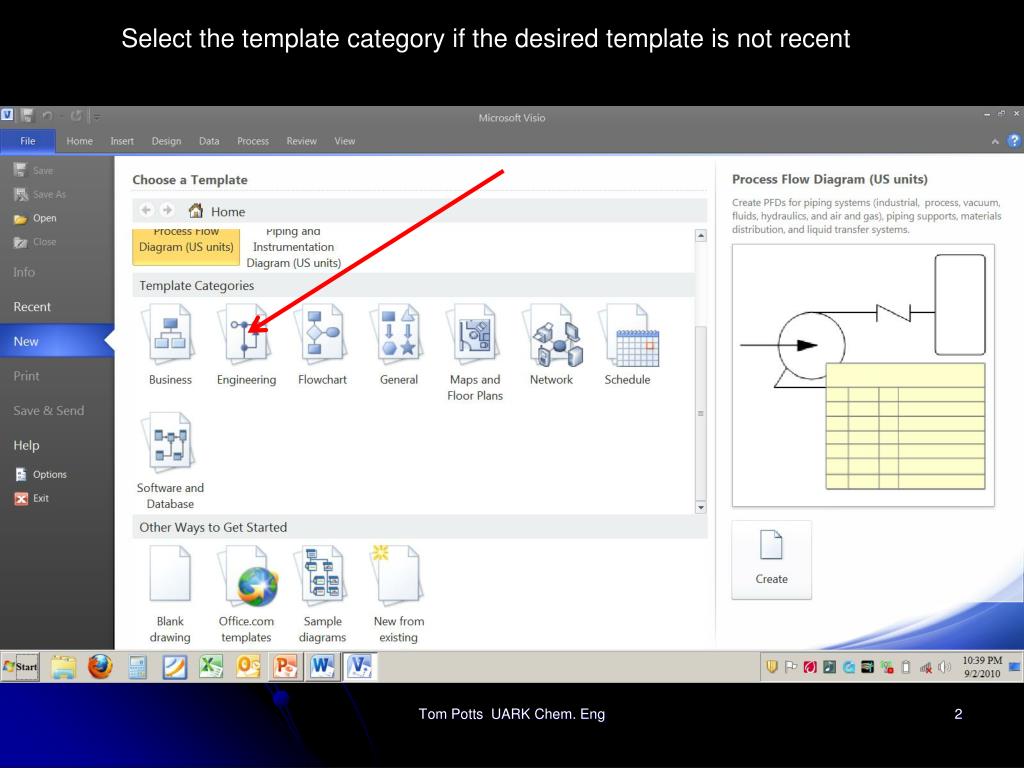The width and height of the screenshot is (1024, 768).
Task: Open Save & Send in the sidebar
Action: [49, 410]
